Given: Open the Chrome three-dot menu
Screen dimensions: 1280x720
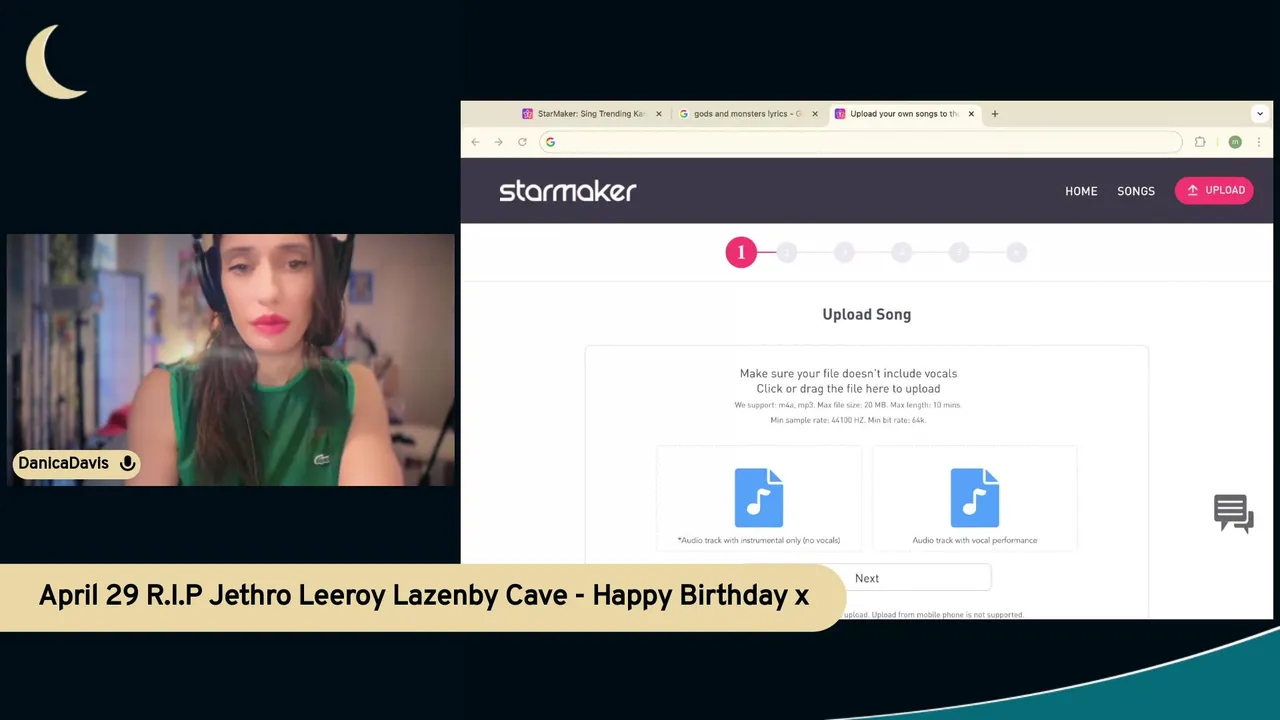Looking at the screenshot, I should tap(1258, 142).
